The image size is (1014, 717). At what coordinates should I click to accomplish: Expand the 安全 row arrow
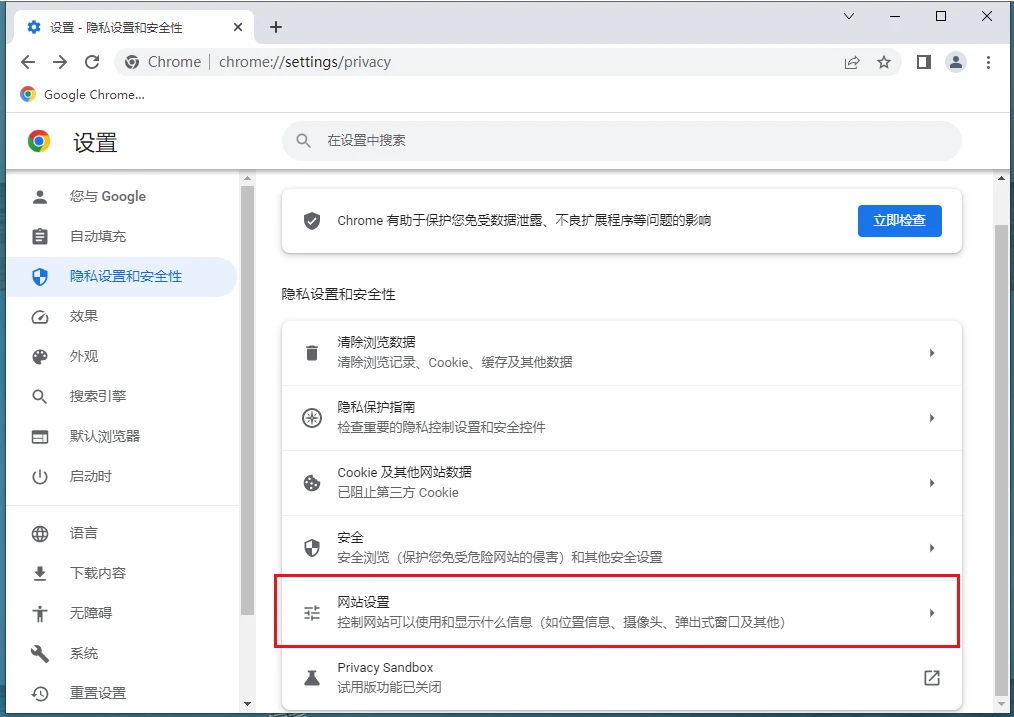(x=932, y=548)
